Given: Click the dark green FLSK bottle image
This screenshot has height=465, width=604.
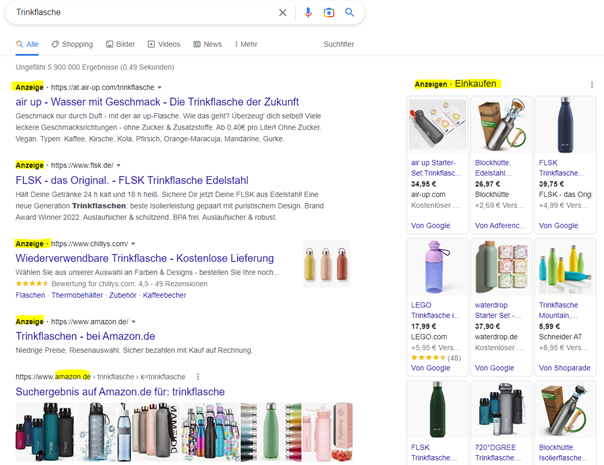Looking at the screenshot, I should (x=438, y=409).
